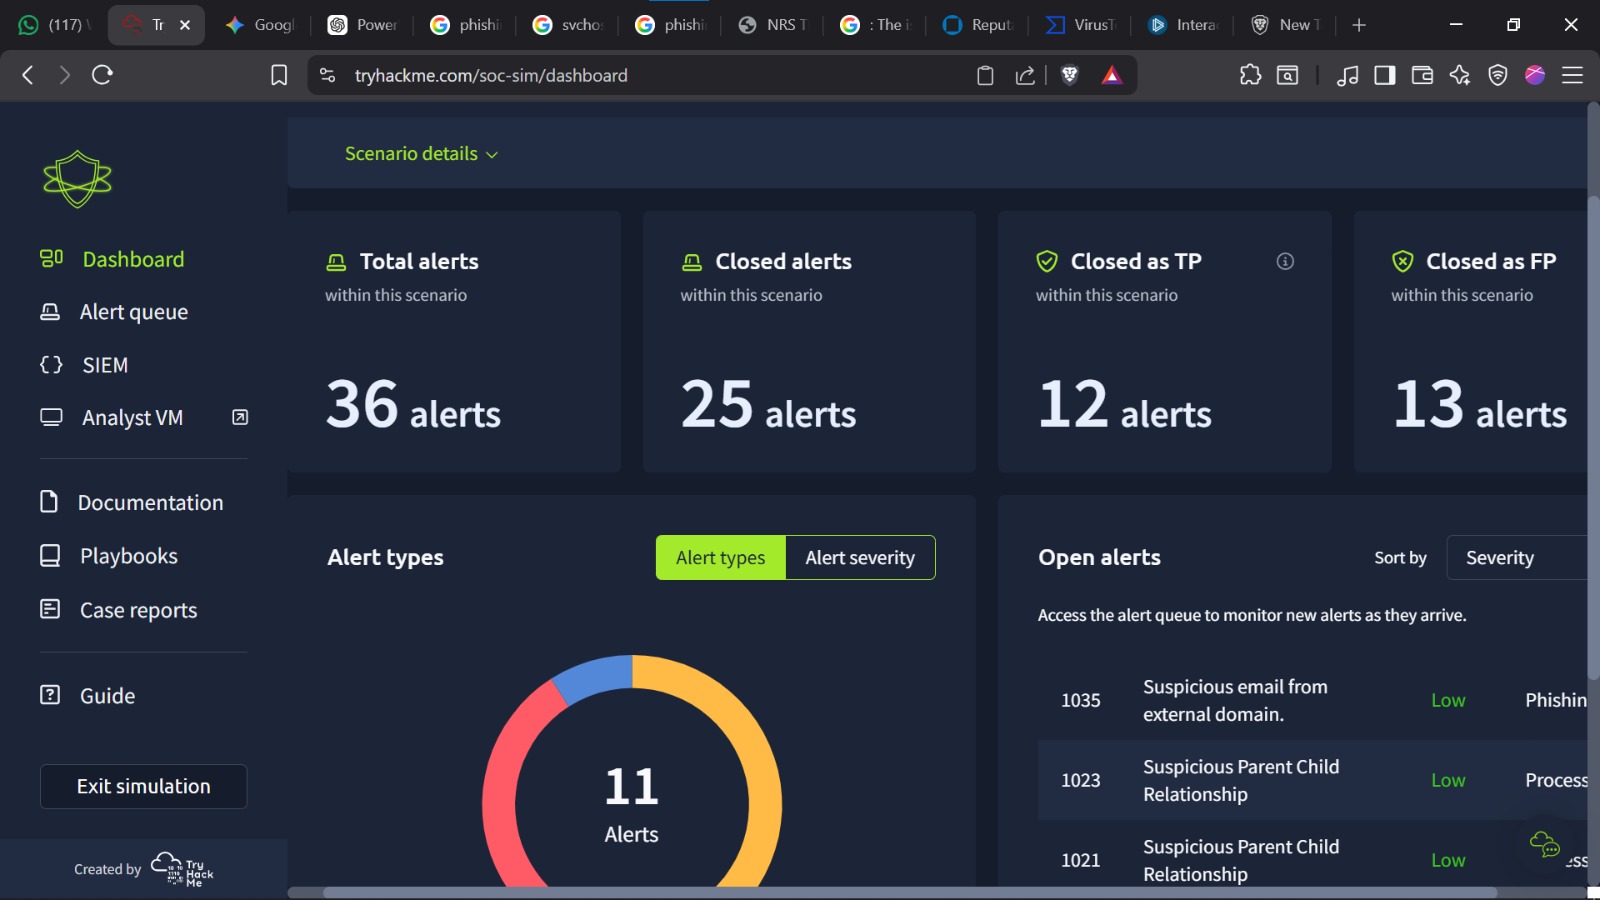Open SIEM from the sidebar
Viewport: 1600px width, 900px height.
(x=105, y=365)
